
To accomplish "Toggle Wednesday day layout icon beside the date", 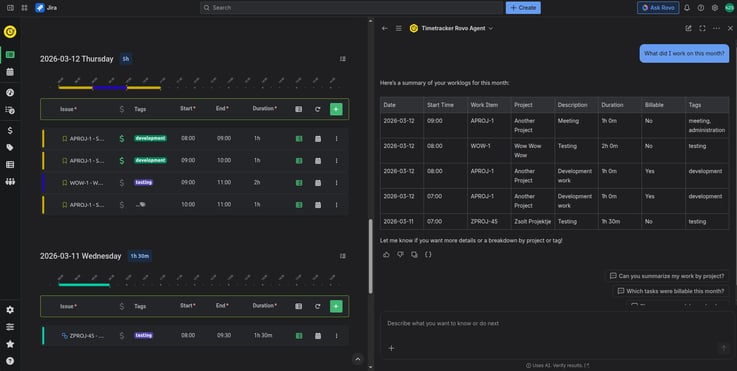I will coord(343,256).
